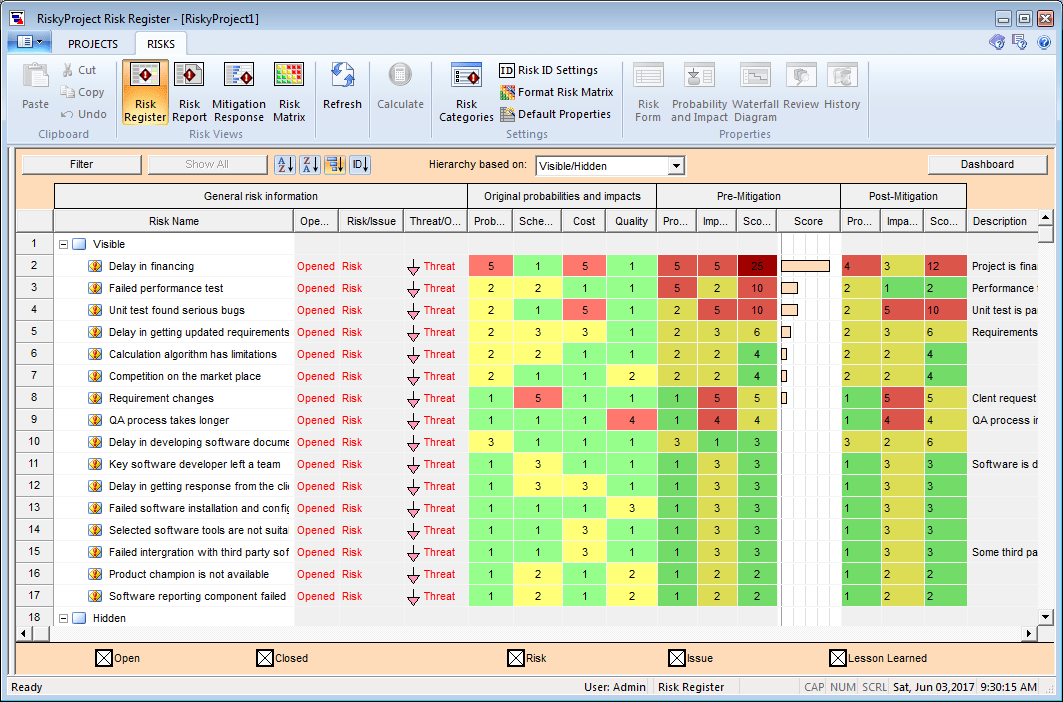This screenshot has width=1063, height=702.
Task: Click Opened status of Software reporting component failed
Action: click(x=315, y=596)
